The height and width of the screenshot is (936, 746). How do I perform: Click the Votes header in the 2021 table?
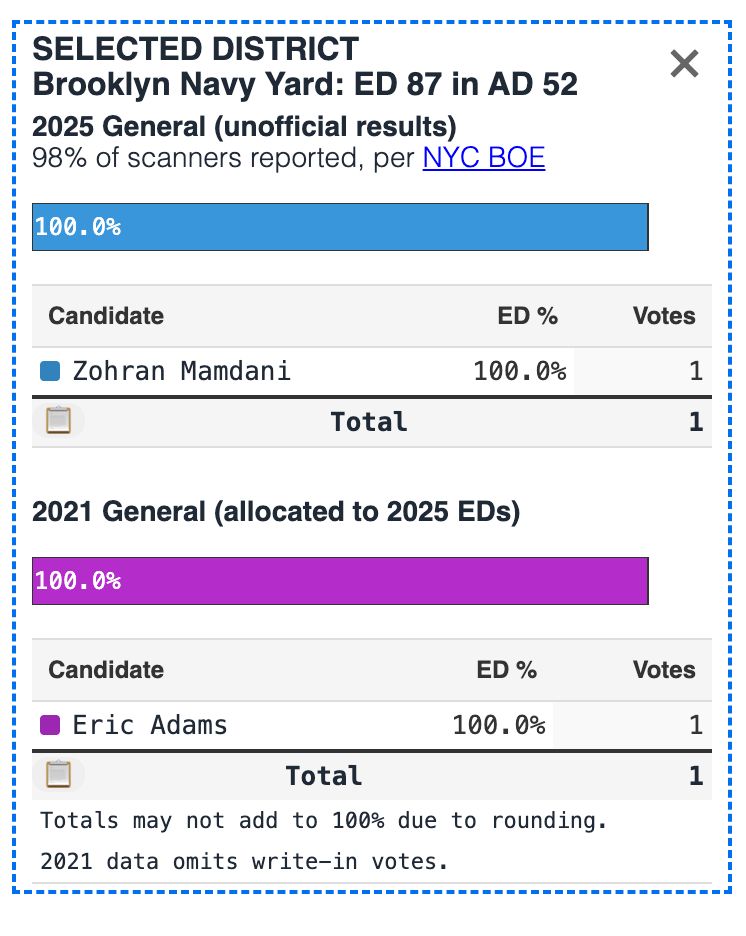664,670
